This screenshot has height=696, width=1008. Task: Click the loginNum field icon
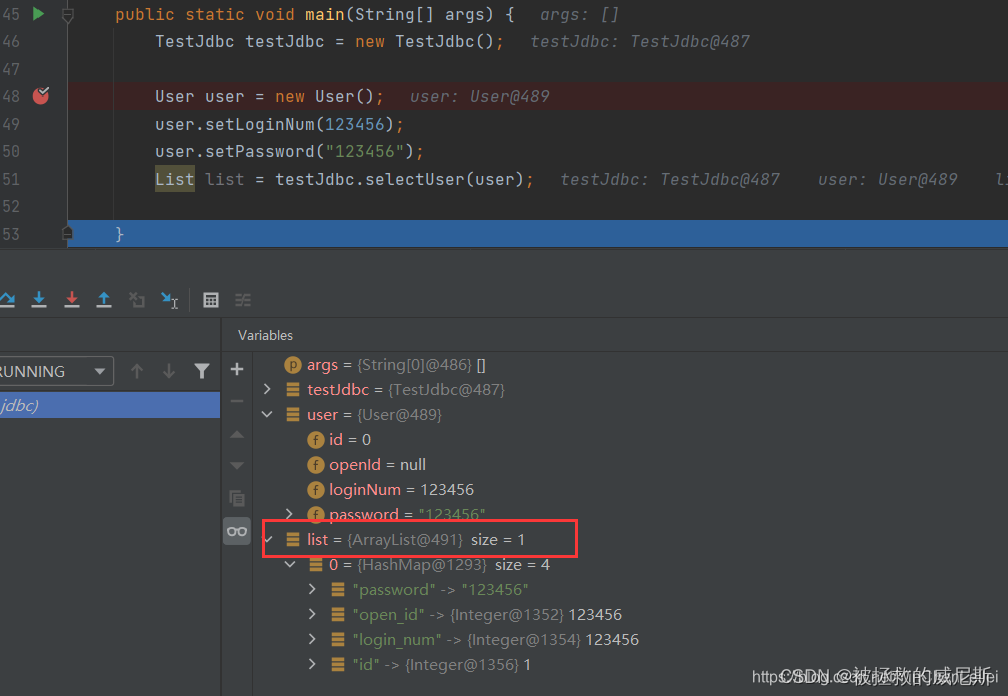click(x=316, y=490)
